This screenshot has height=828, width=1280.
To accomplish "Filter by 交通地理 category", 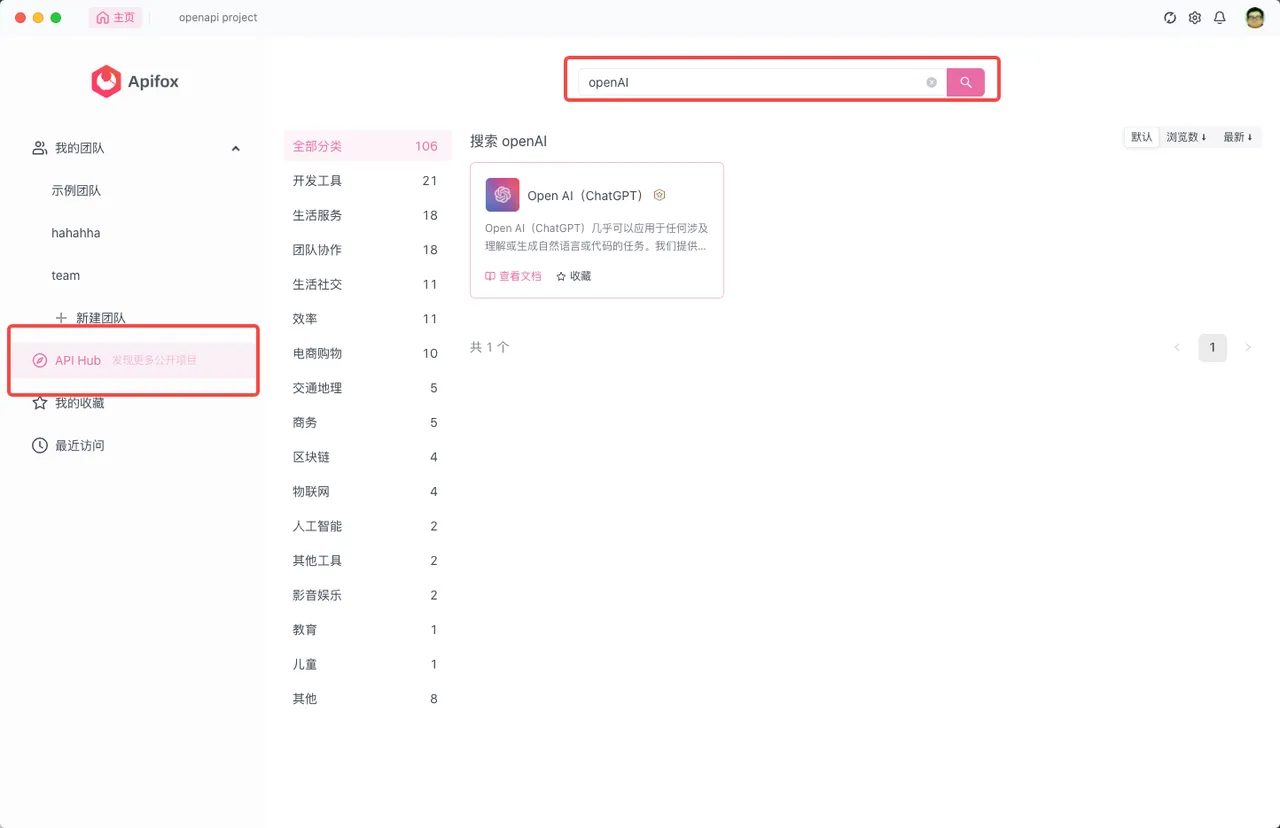I will pos(367,388).
